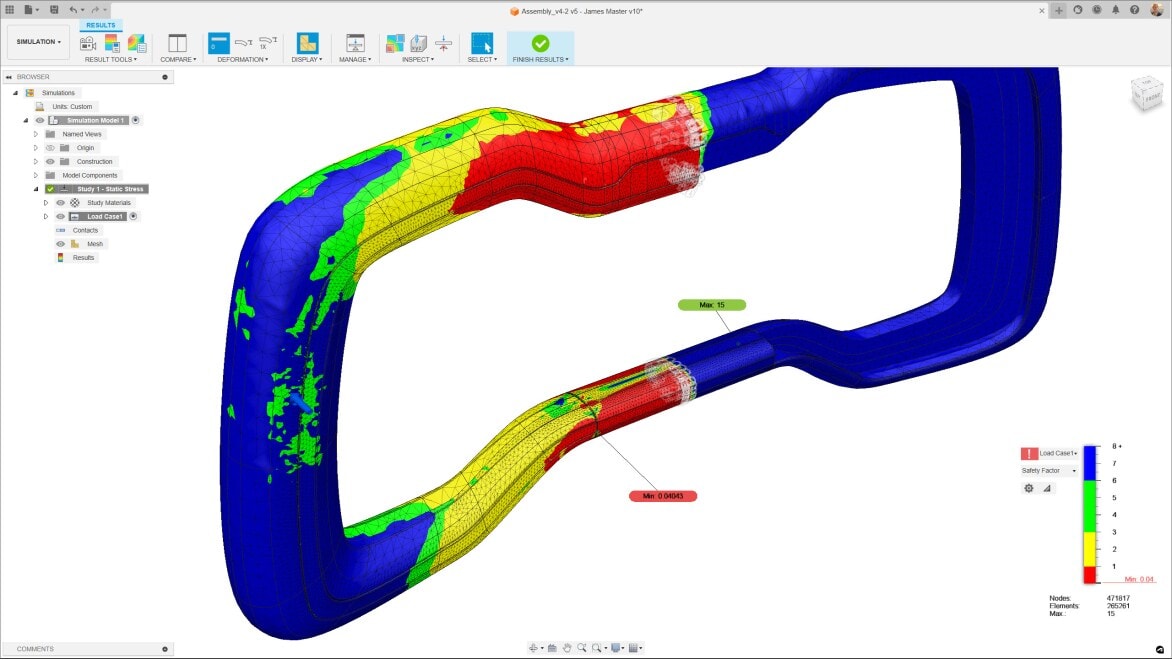
Task: Open the Select tool in the toolbar
Action: [x=481, y=44]
